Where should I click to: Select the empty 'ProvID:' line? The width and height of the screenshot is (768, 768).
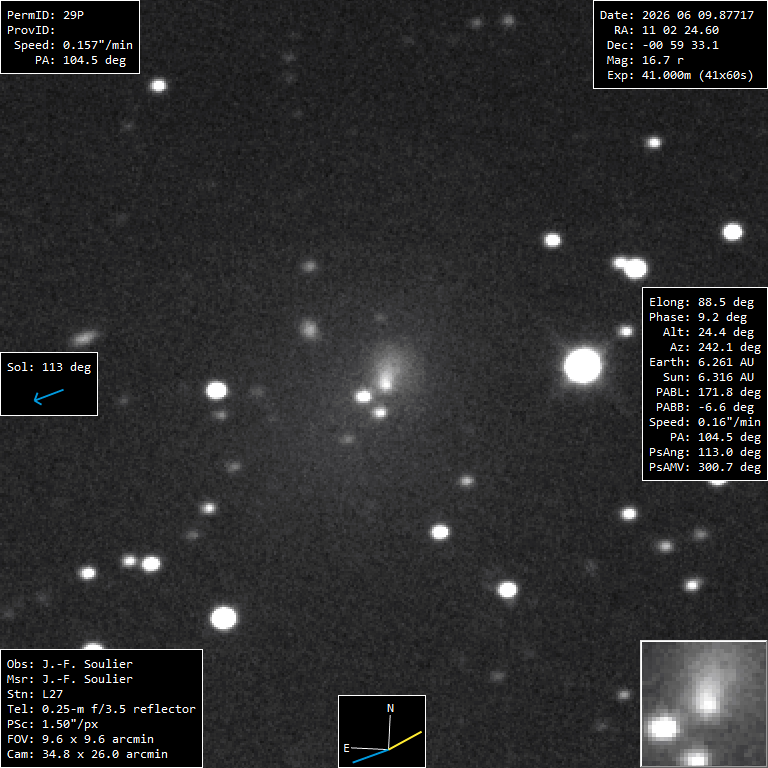[31, 30]
